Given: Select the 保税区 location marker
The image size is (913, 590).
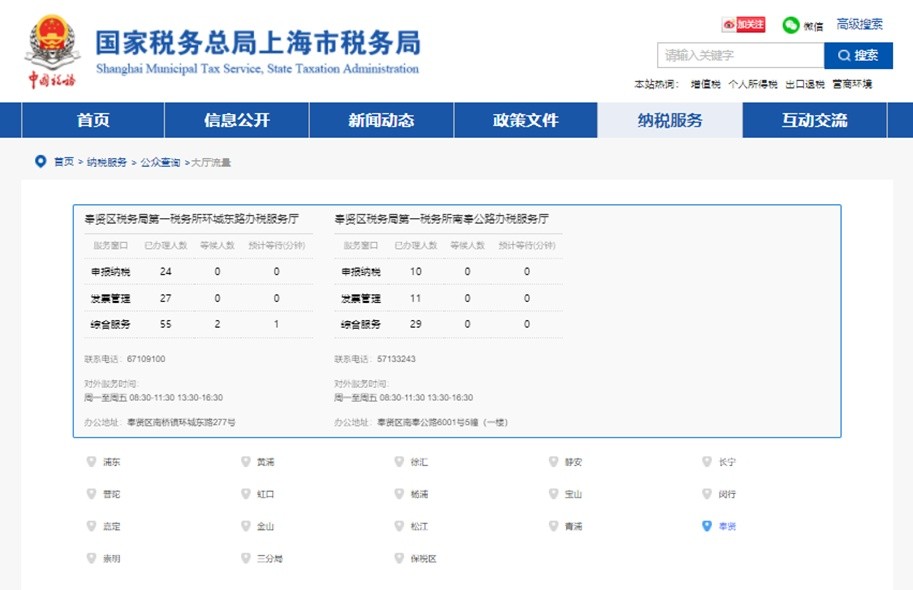Looking at the screenshot, I should click(x=400, y=558).
